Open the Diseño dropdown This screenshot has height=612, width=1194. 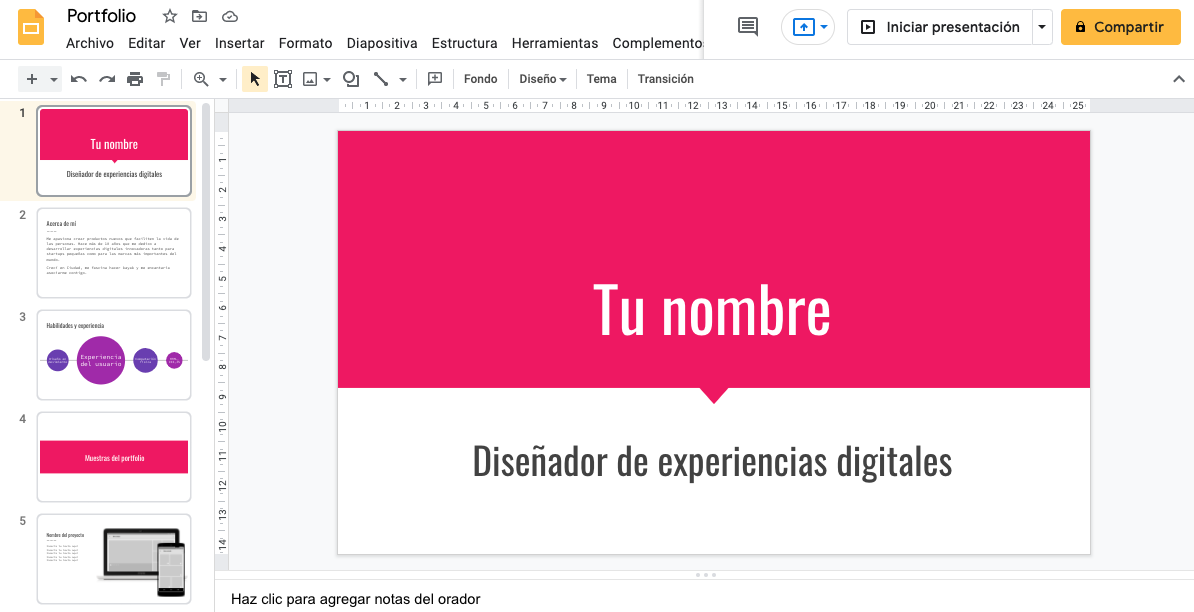(x=542, y=78)
